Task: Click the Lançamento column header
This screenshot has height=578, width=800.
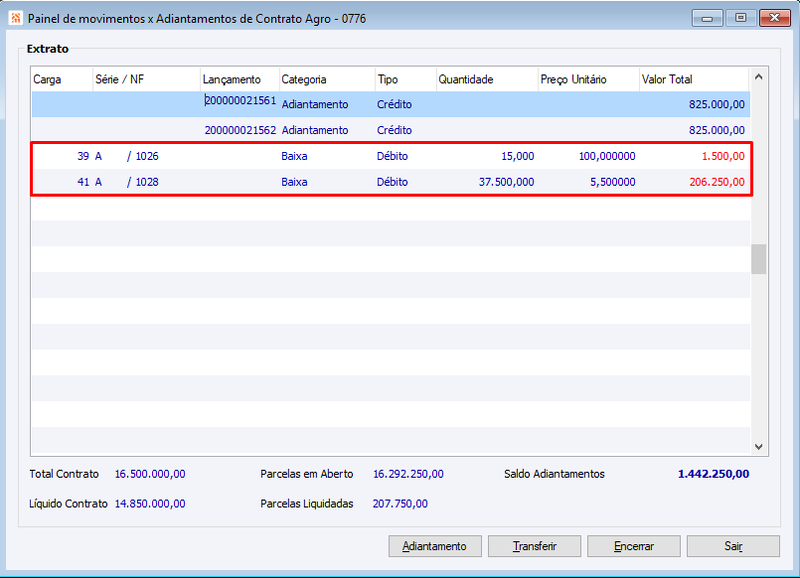Action: tap(240, 80)
